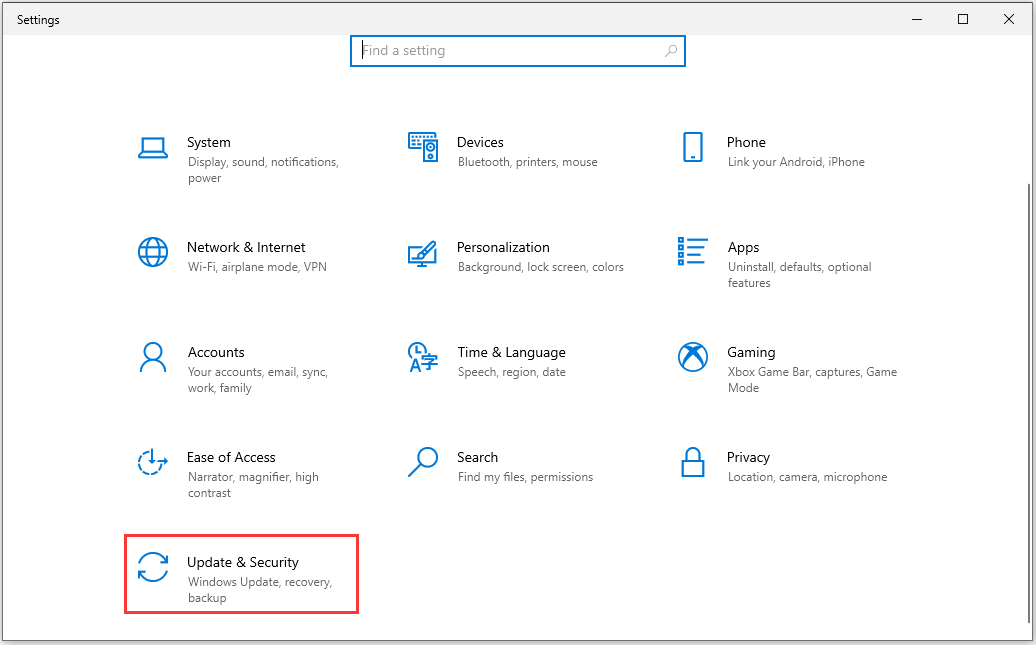Screen dimensions: 1036x645
Task: Click "Speech, region, date" text
Action: [511, 372]
